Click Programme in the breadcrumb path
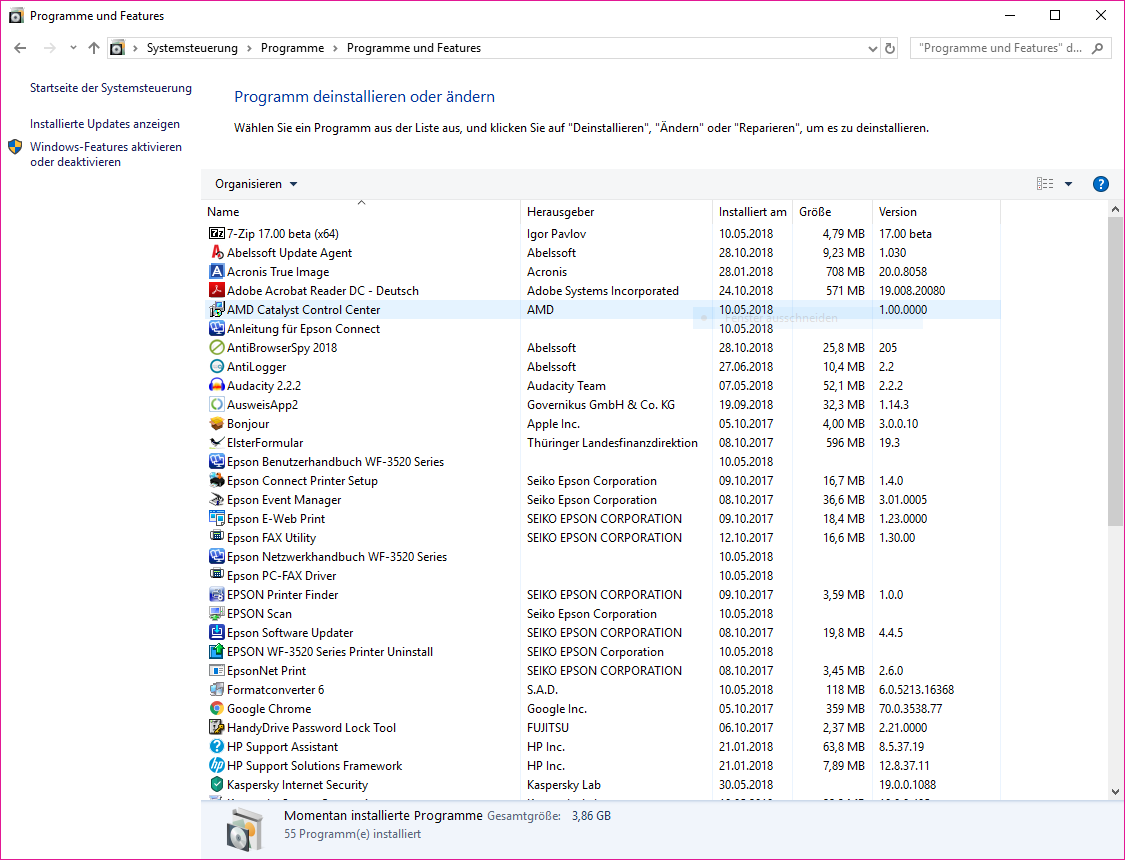This screenshot has width=1125, height=860. 292,48
